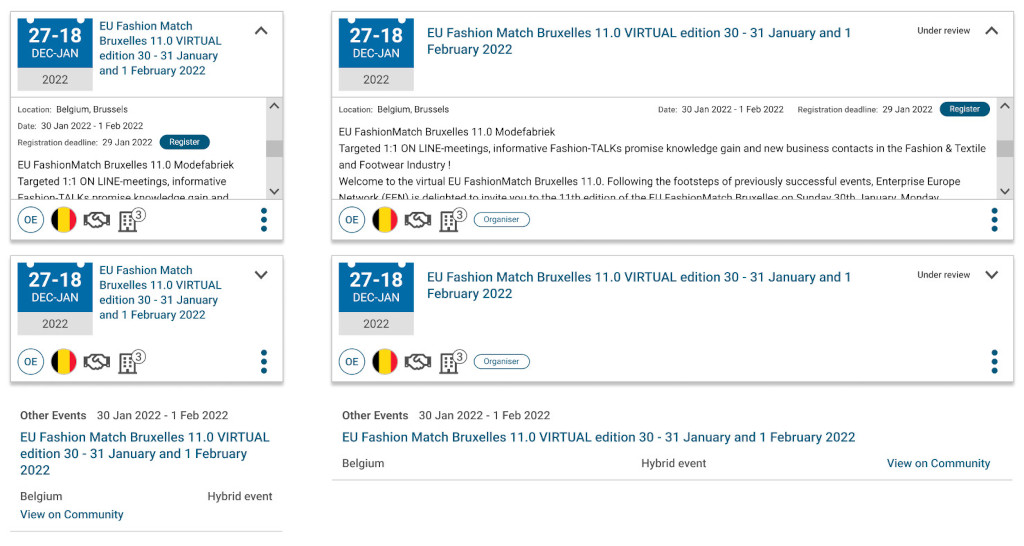1024x546 pixels.
Task: Click 27-18 DEC-JAN date badge, narrow expanded card
Action: click(55, 54)
